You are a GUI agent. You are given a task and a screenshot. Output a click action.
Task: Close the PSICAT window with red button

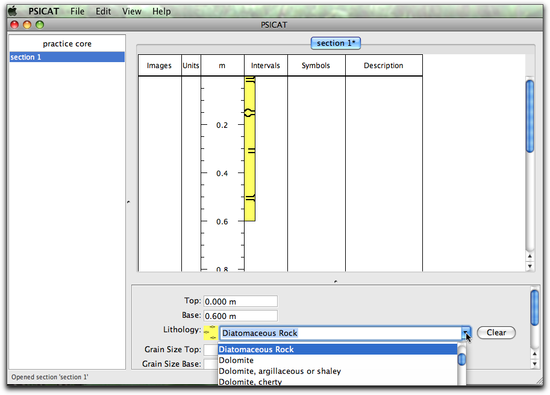[15, 25]
